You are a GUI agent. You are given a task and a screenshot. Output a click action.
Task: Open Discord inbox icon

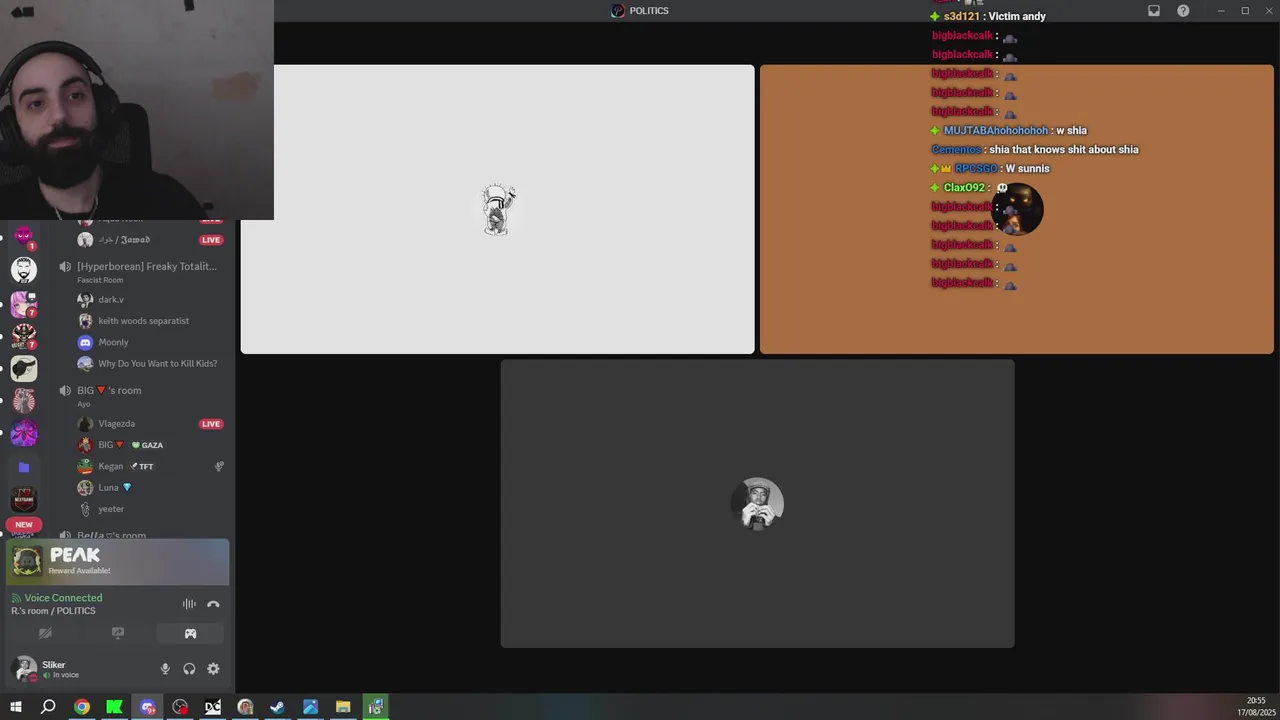1154,11
